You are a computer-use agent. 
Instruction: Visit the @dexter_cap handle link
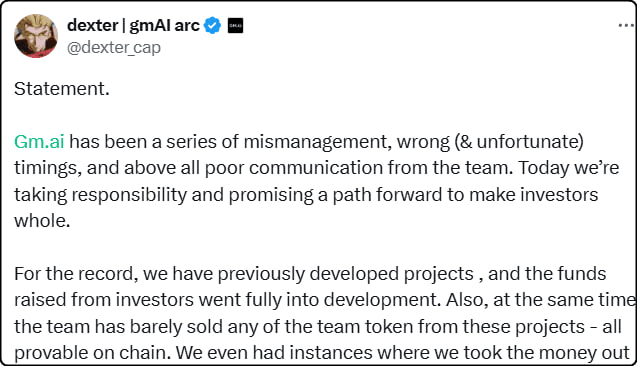(114, 48)
